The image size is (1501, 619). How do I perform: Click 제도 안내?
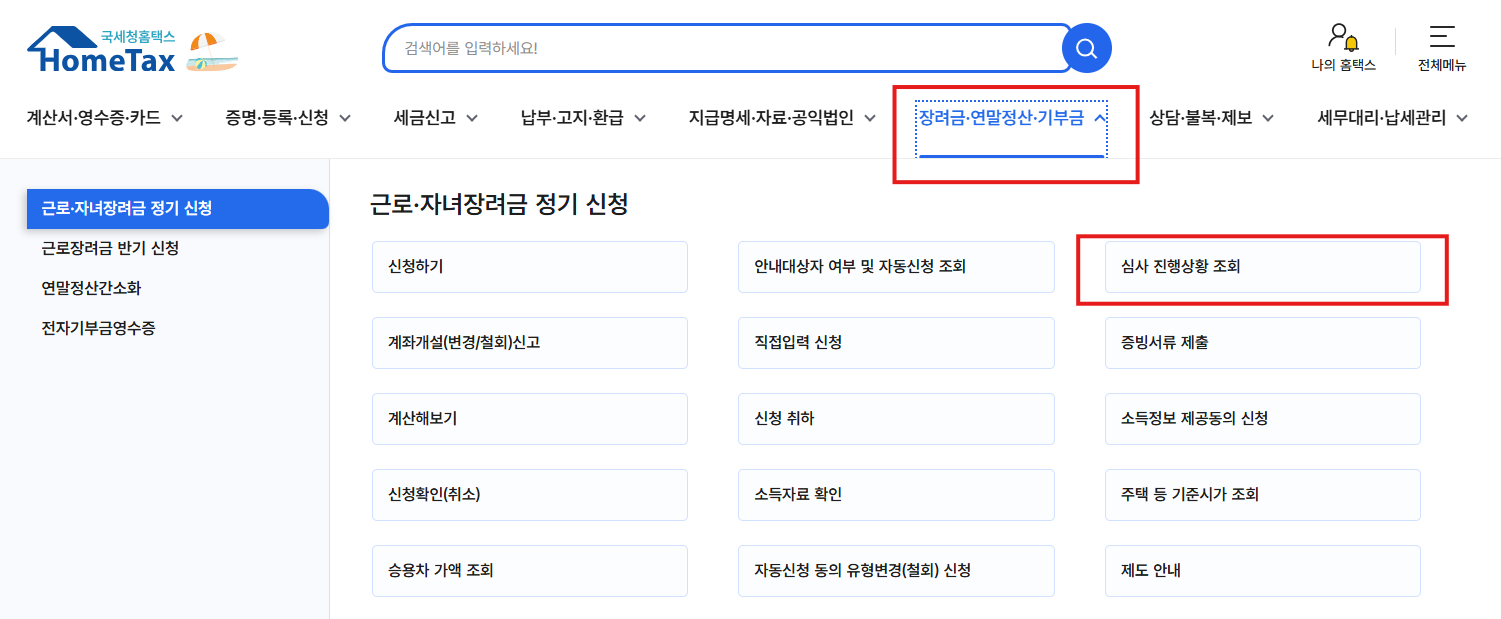1262,571
